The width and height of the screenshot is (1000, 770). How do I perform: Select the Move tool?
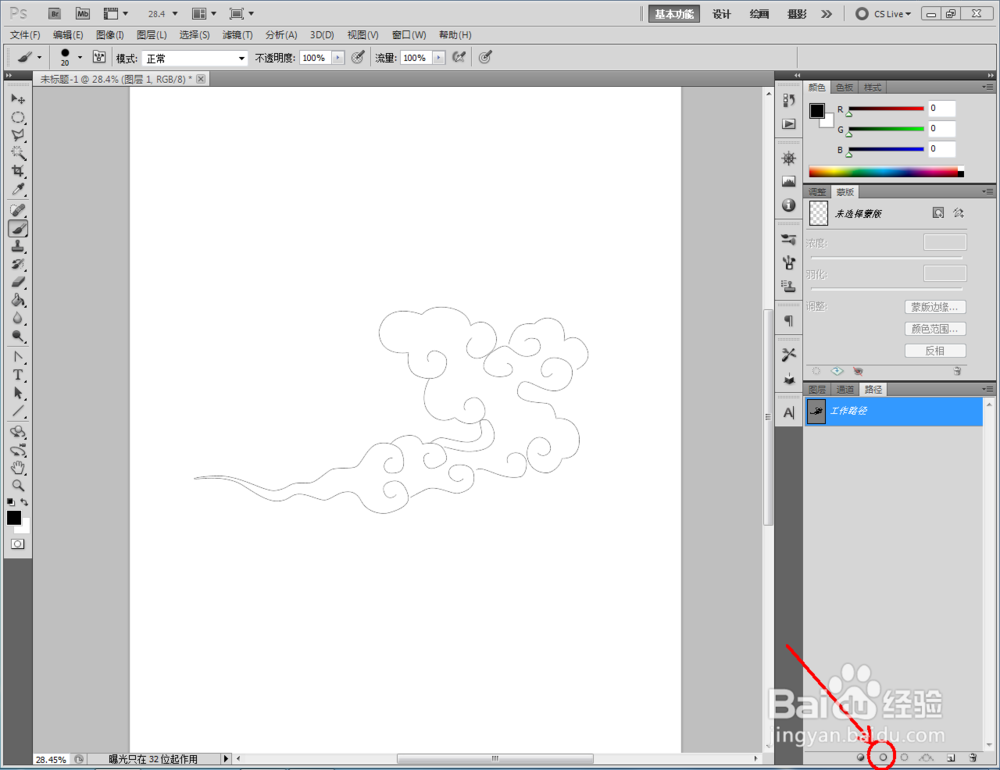pyautogui.click(x=18, y=99)
